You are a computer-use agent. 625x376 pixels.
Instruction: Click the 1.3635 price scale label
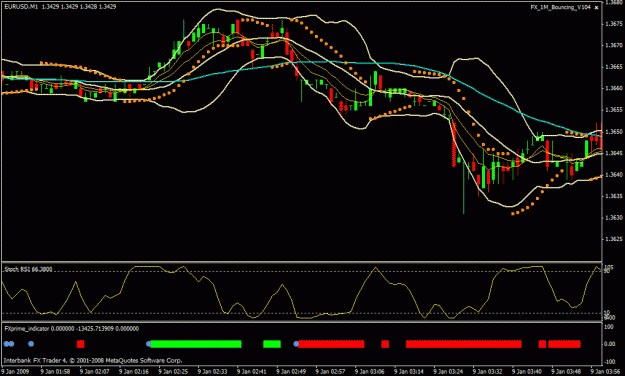pyautogui.click(x=614, y=196)
